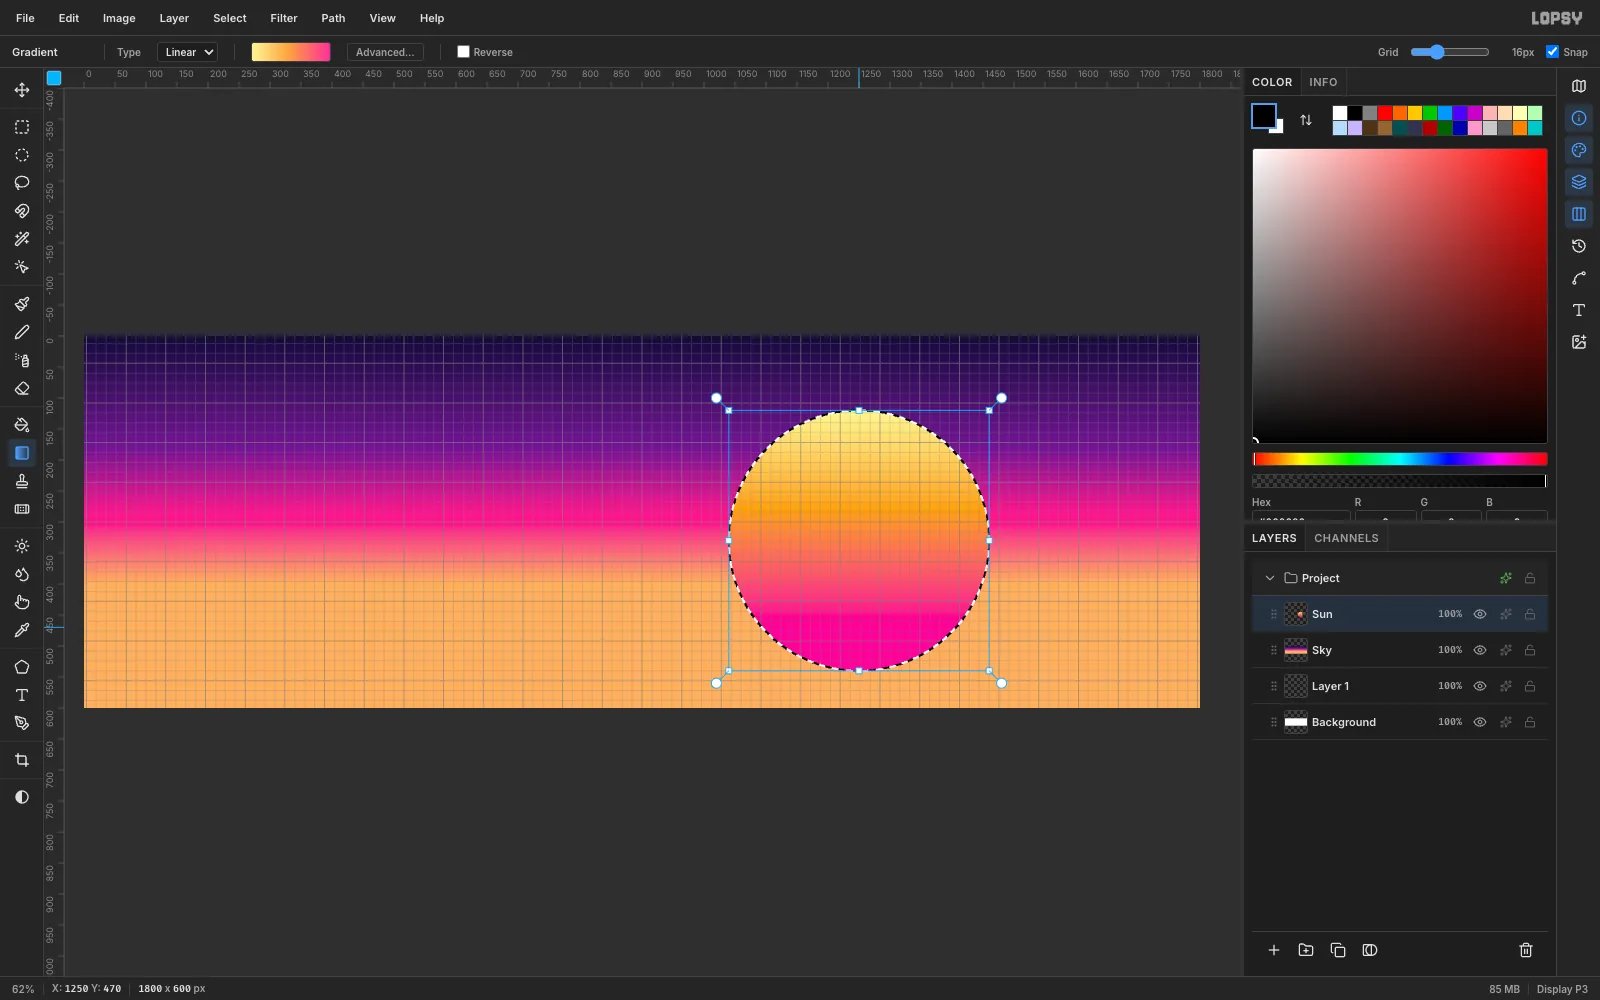The image size is (1600, 1000).
Task: Open the Path menu
Action: point(333,18)
